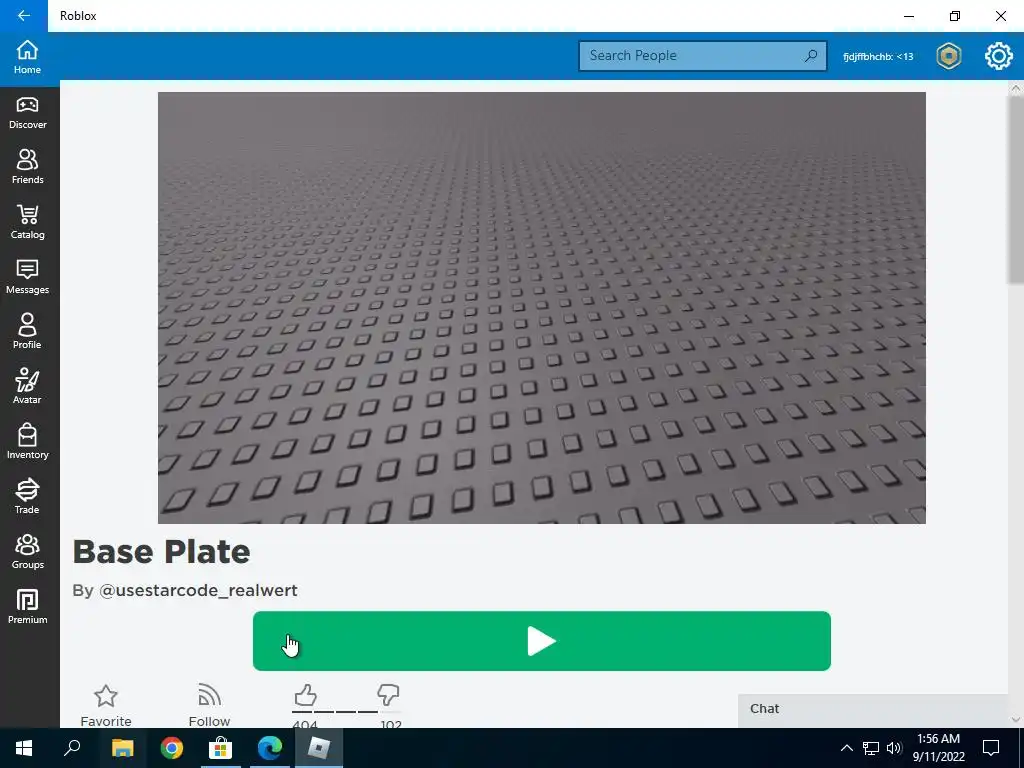Expand the Chat panel
The image size is (1024, 768).
872,709
